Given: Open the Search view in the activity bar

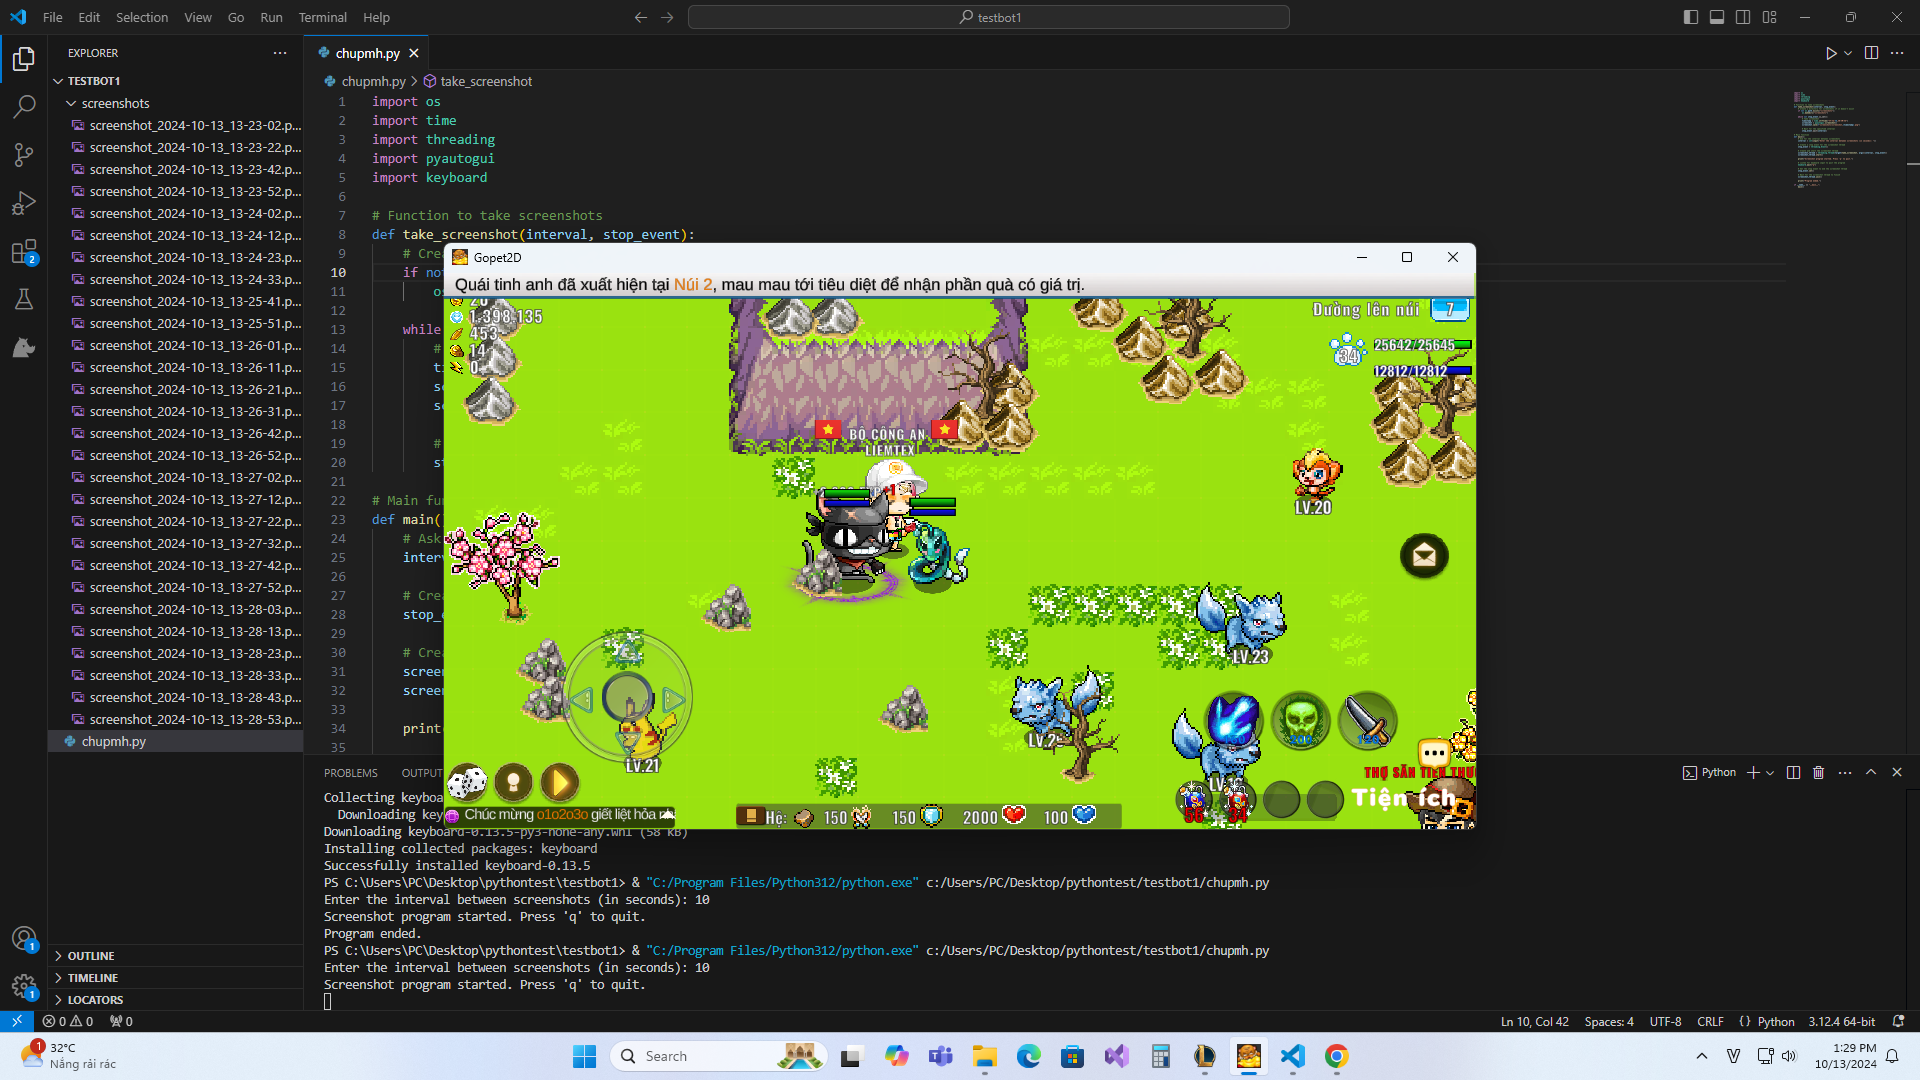Looking at the screenshot, I should coord(24,107).
